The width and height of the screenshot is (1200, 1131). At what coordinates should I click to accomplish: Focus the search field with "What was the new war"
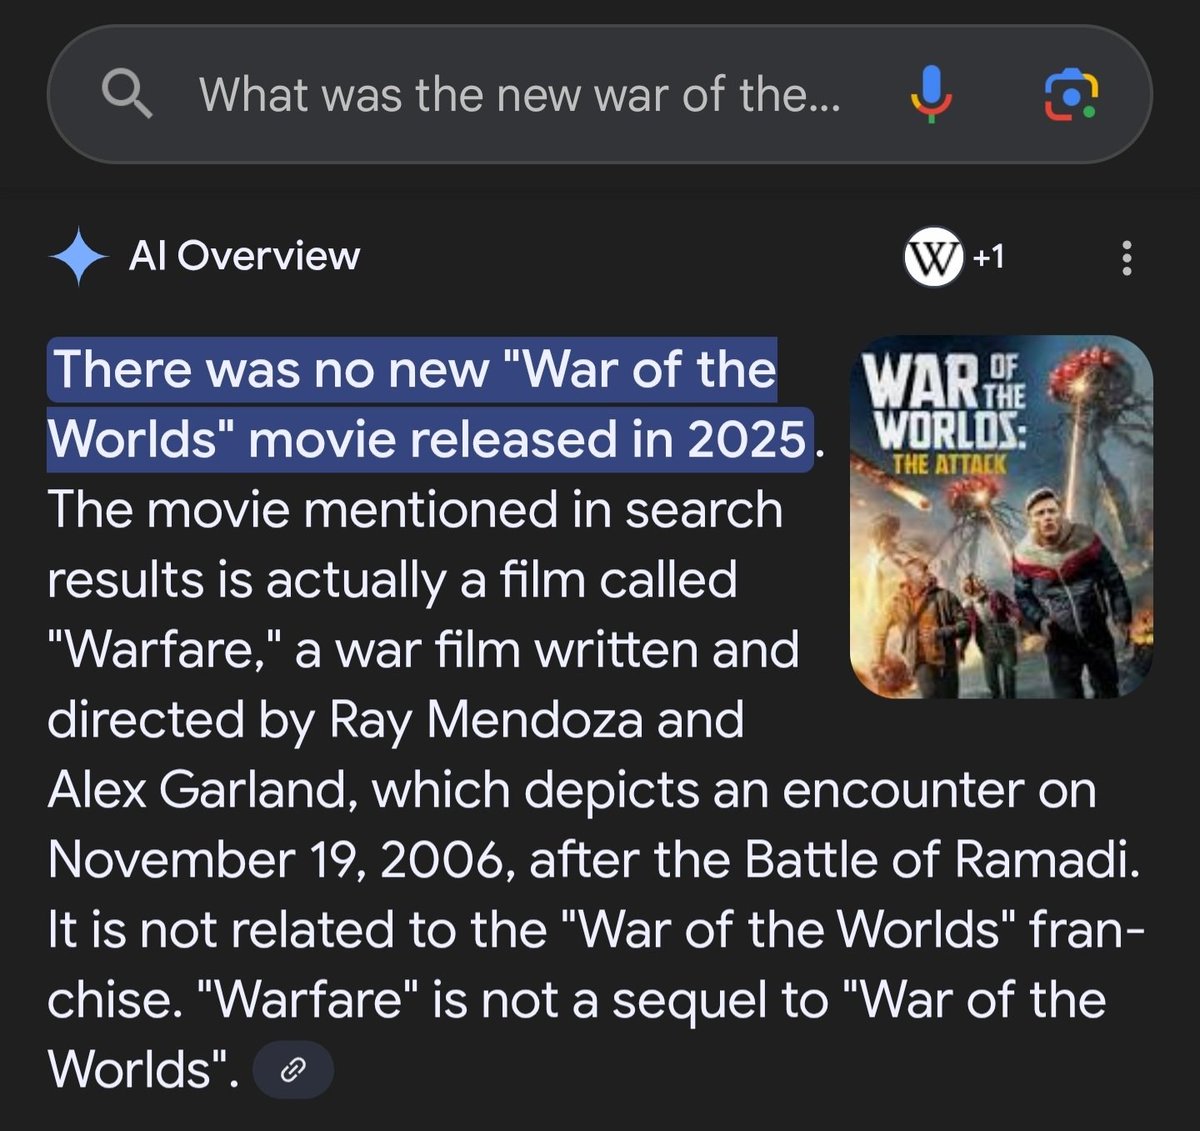coord(520,96)
